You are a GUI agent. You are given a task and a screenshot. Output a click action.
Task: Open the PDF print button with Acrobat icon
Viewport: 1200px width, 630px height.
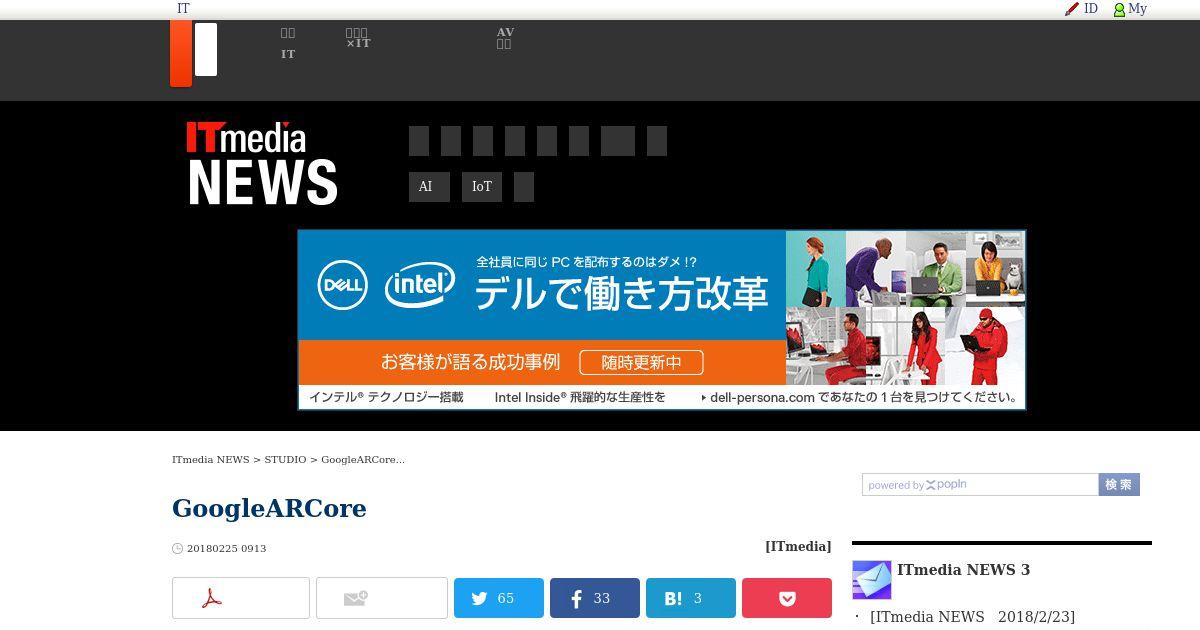coord(241,598)
